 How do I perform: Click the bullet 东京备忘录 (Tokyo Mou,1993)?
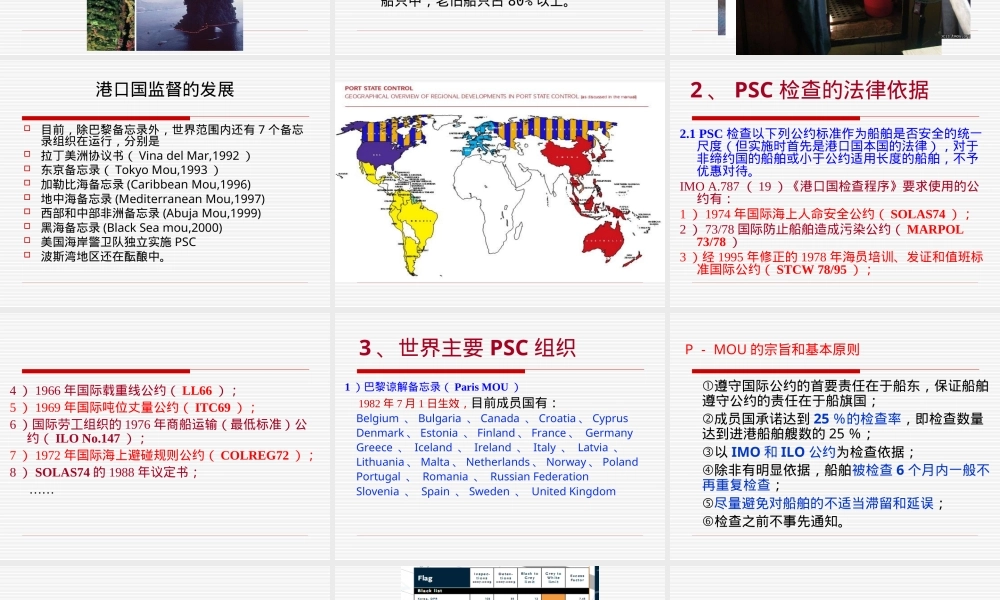130,170
